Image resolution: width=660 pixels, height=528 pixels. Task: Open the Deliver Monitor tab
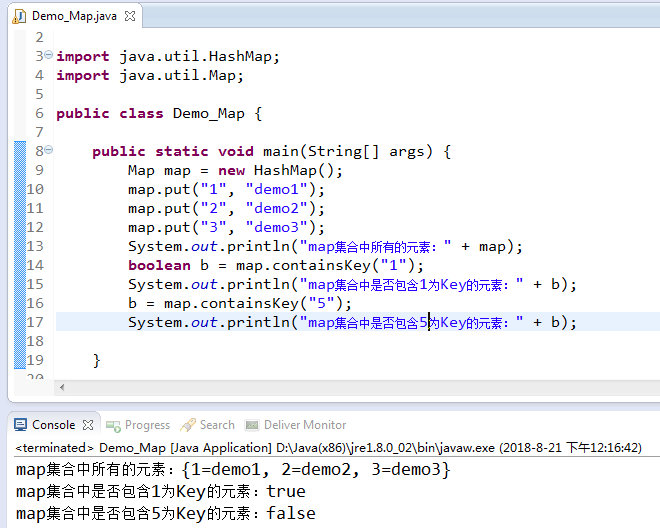click(305, 425)
